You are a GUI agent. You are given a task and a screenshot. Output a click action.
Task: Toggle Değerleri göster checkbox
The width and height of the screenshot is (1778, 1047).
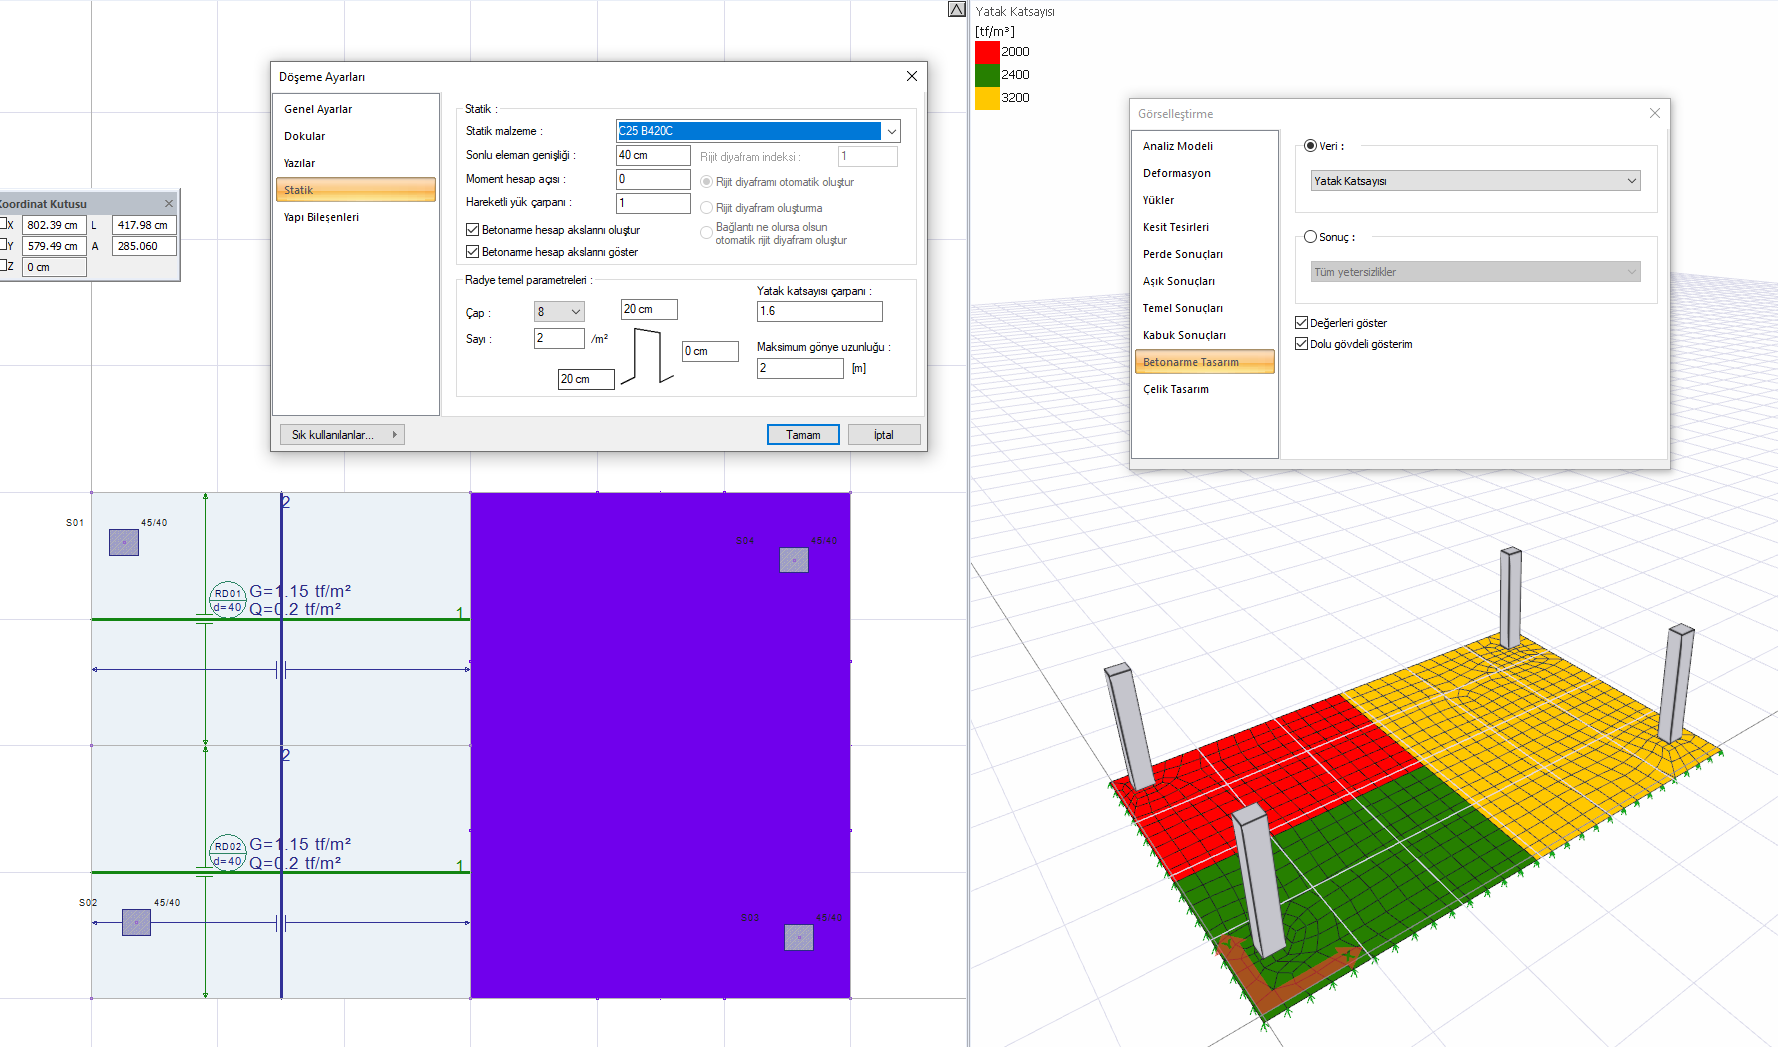pos(1302,323)
